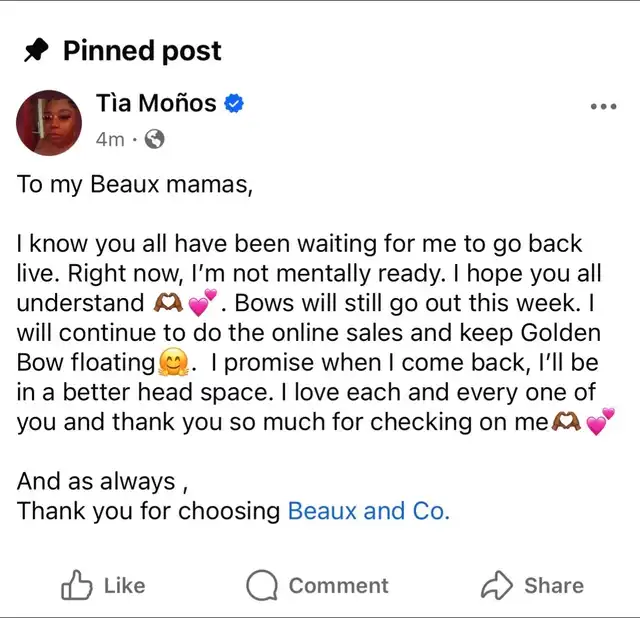The image size is (640, 618).
Task: Click the pushpin icon beside Pinned post
Action: tap(37, 51)
